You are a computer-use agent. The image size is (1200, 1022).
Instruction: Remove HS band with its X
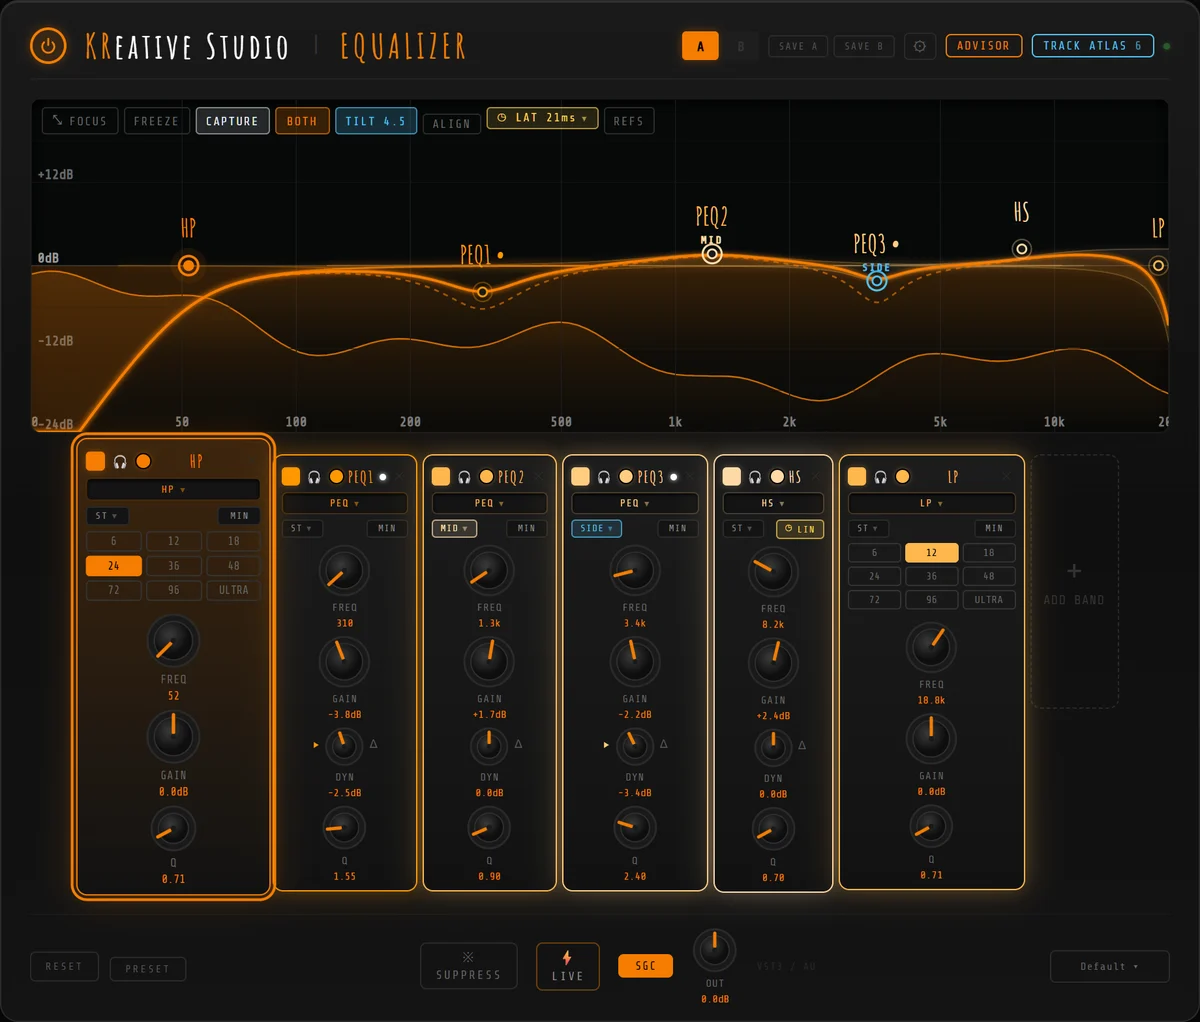coord(815,477)
